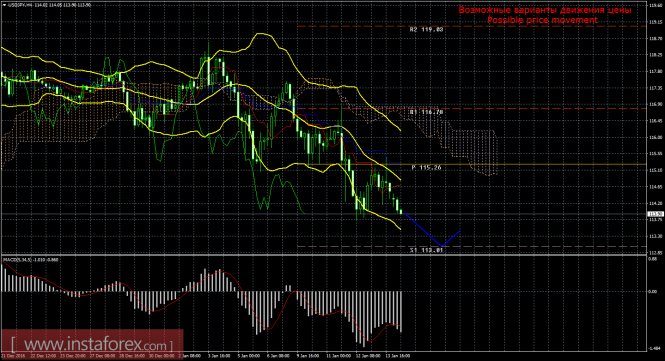Select the 116.00 price on the right scale
Image resolution: width=665 pixels, height=361 pixels.
click(656, 137)
